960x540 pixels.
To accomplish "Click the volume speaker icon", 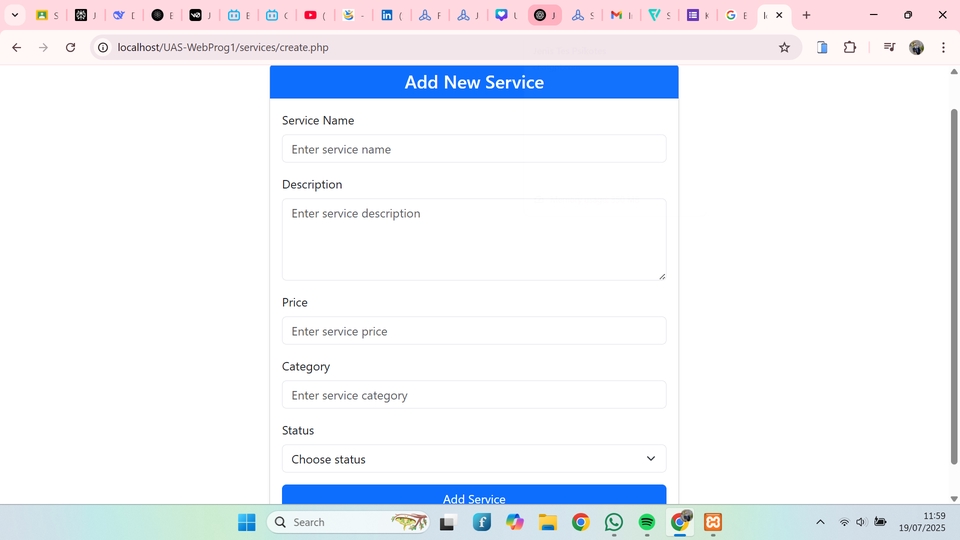I will point(861,522).
